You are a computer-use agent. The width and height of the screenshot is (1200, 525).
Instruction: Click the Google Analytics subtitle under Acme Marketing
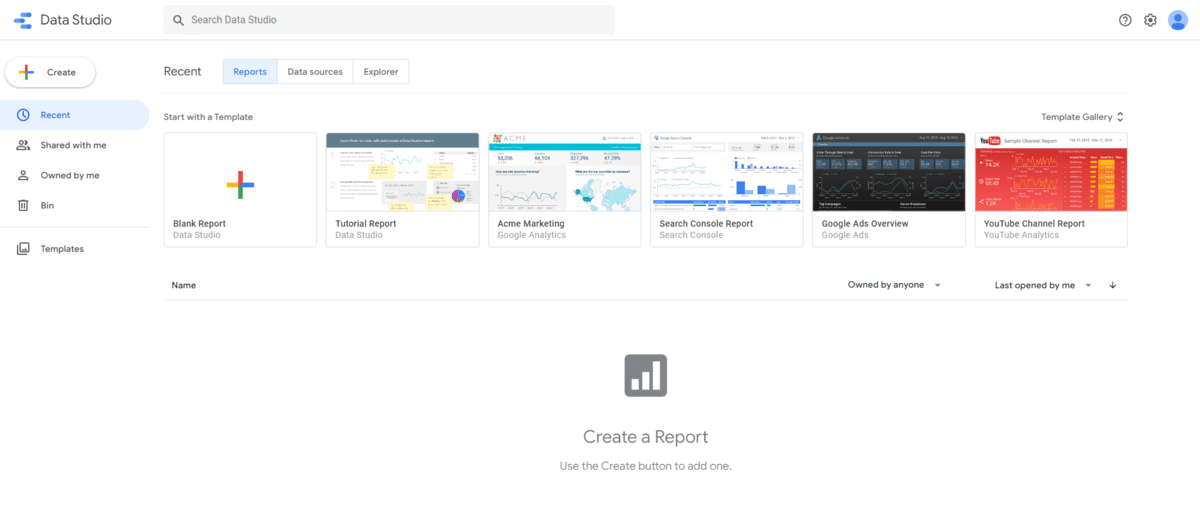pyautogui.click(x=531, y=236)
